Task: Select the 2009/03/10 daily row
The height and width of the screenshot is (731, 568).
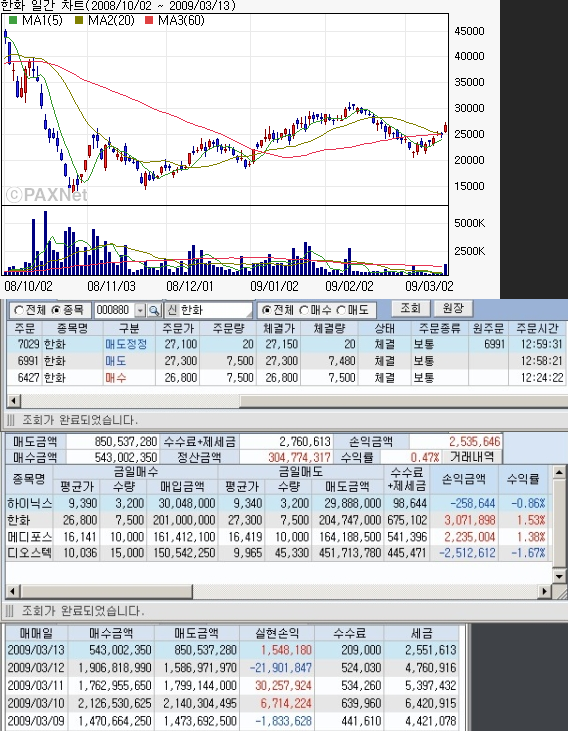Action: click(x=233, y=703)
